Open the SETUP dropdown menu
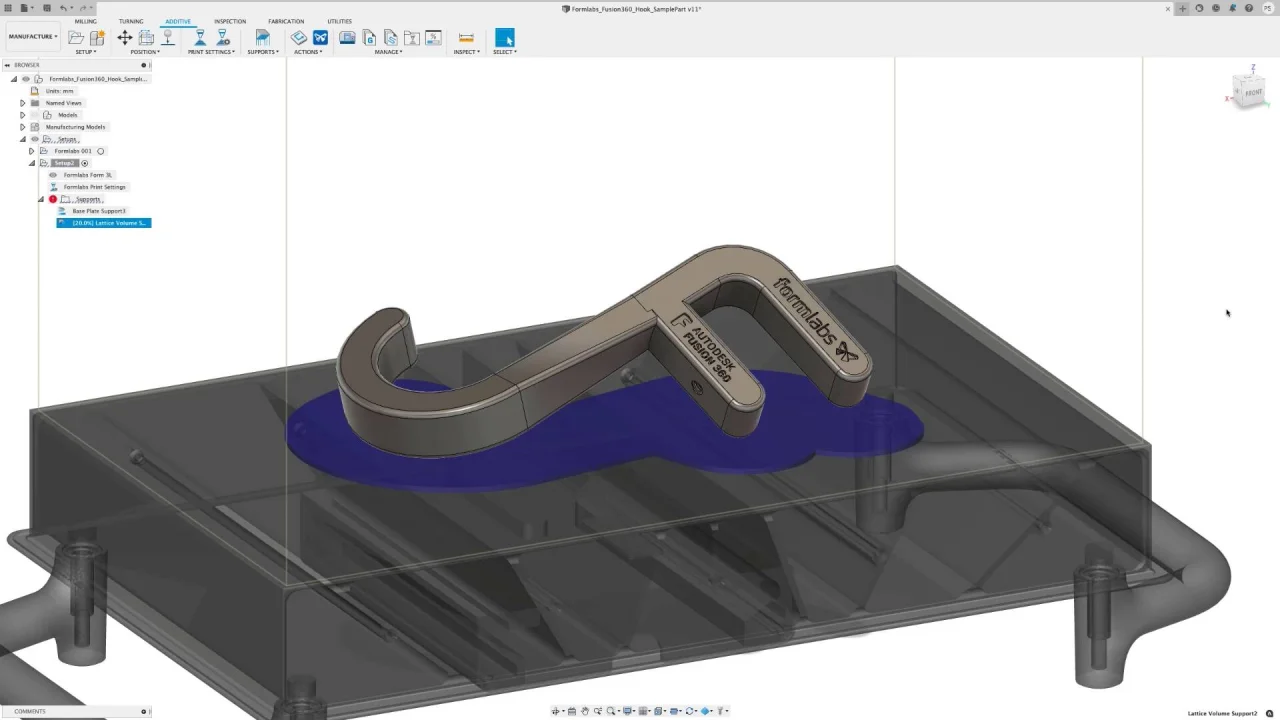The image size is (1280, 720). [x=86, y=52]
